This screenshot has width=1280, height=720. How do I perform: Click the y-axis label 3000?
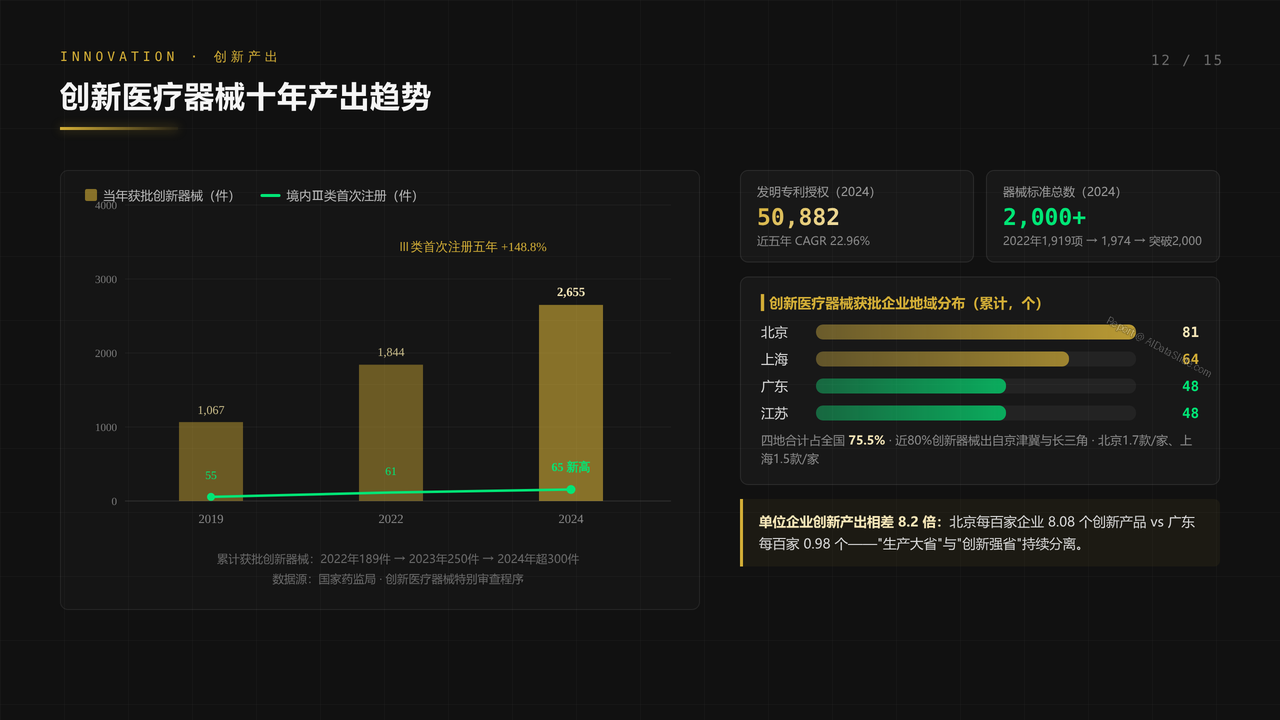pos(106,279)
